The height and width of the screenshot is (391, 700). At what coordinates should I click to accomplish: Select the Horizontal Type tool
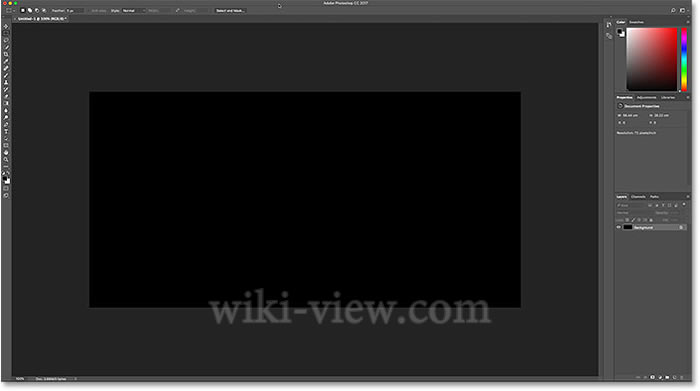[6, 131]
